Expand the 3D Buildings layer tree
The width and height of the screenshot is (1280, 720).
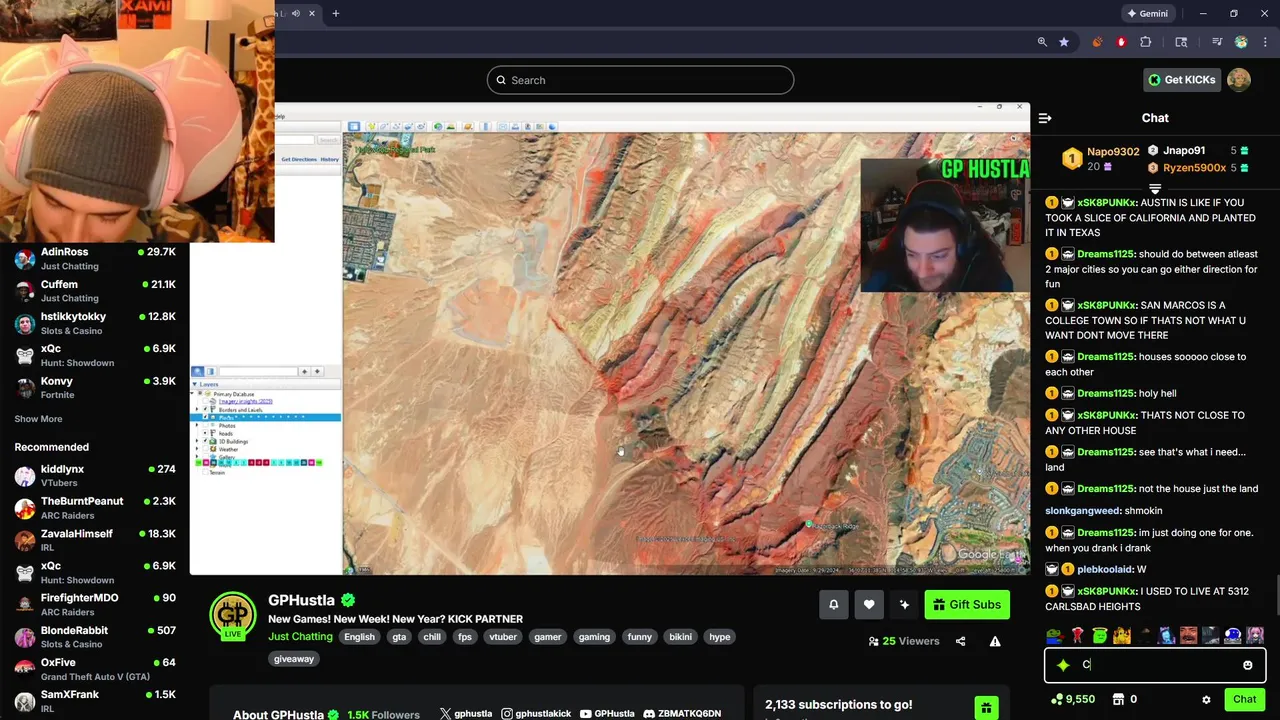(x=197, y=441)
